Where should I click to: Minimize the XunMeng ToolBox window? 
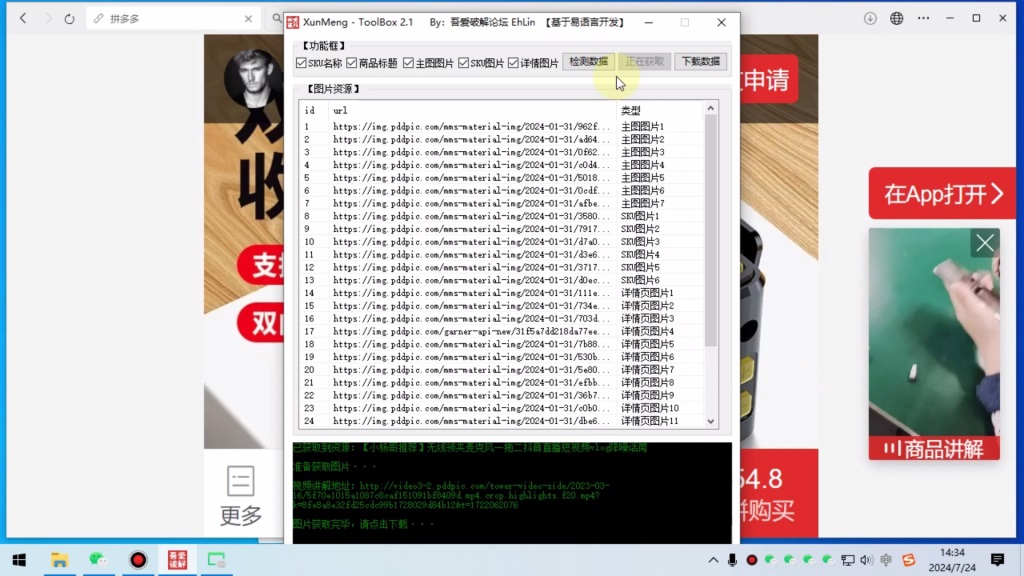click(648, 22)
